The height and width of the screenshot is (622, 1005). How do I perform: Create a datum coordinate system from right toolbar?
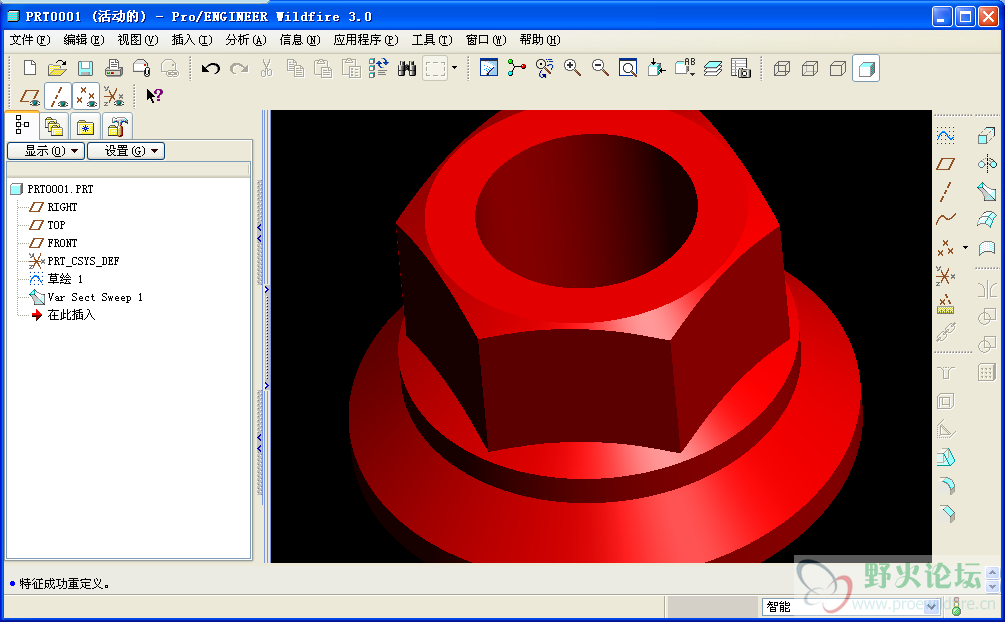(945, 276)
